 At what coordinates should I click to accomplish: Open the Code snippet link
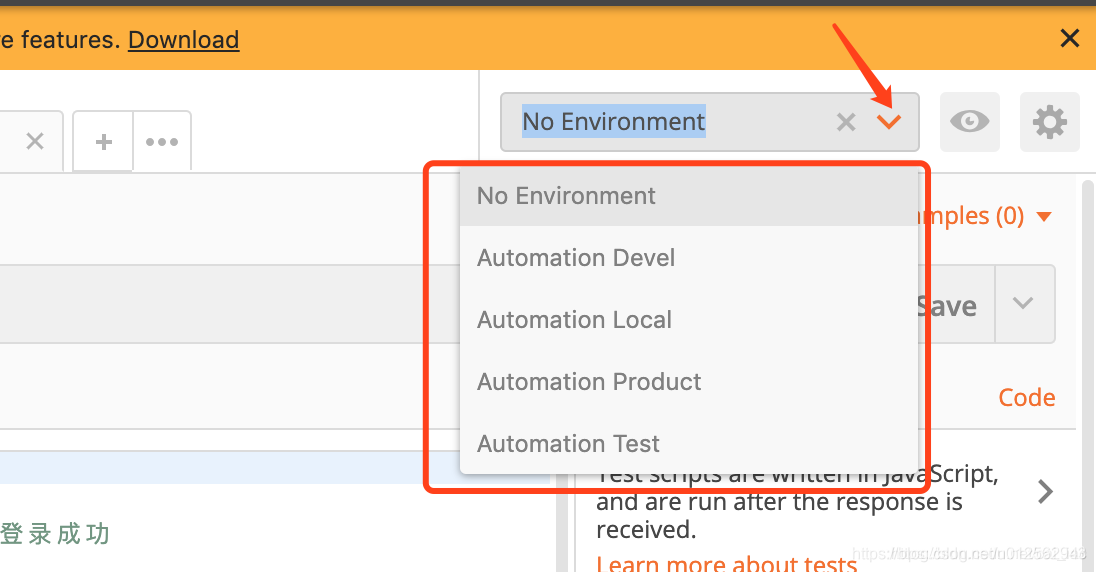coord(1026,397)
